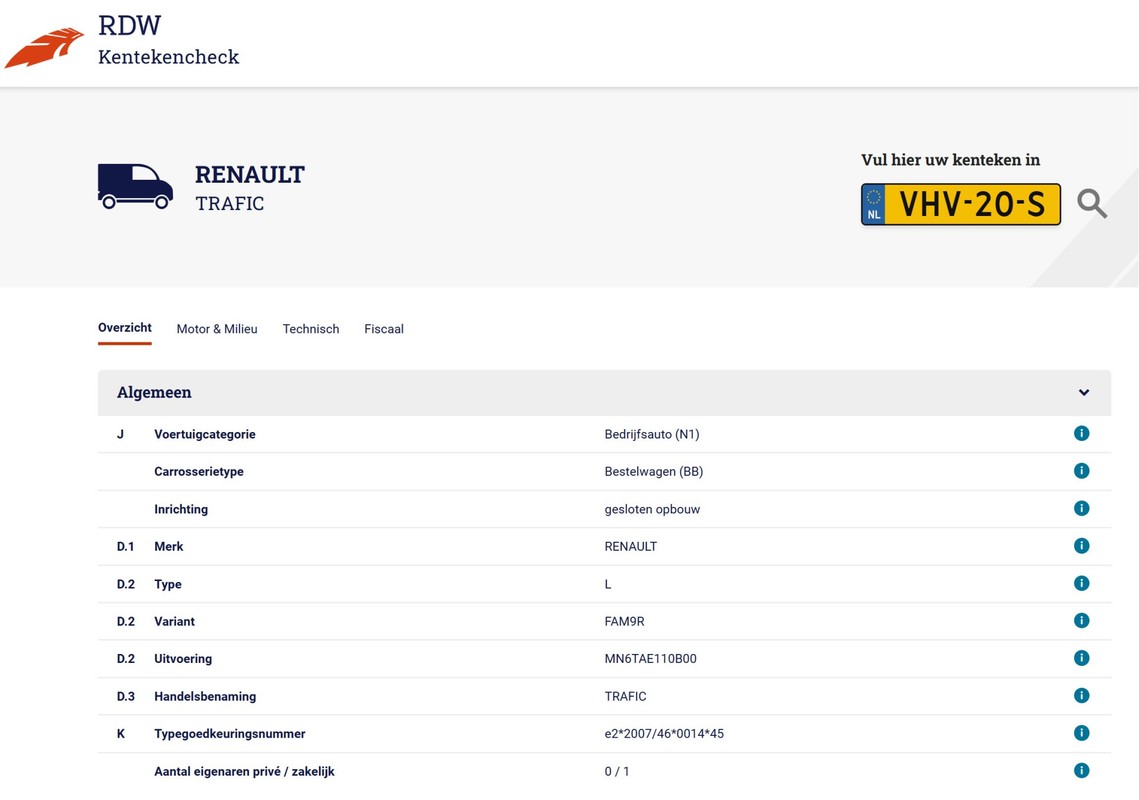Switch to the Motor & Milieu tab
1139x800 pixels.
(x=216, y=329)
